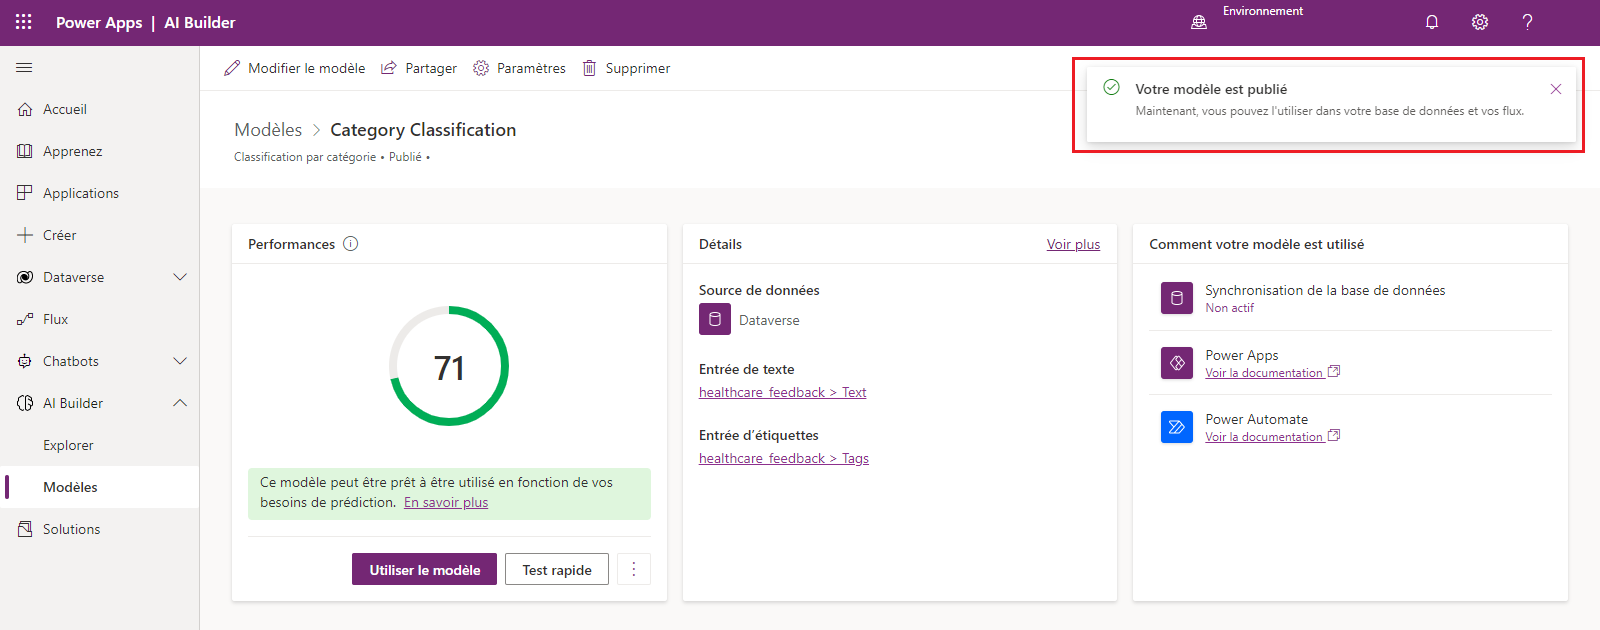Open the app launcher waffle icon
Screen dimensions: 1600x630
click(x=24, y=22)
